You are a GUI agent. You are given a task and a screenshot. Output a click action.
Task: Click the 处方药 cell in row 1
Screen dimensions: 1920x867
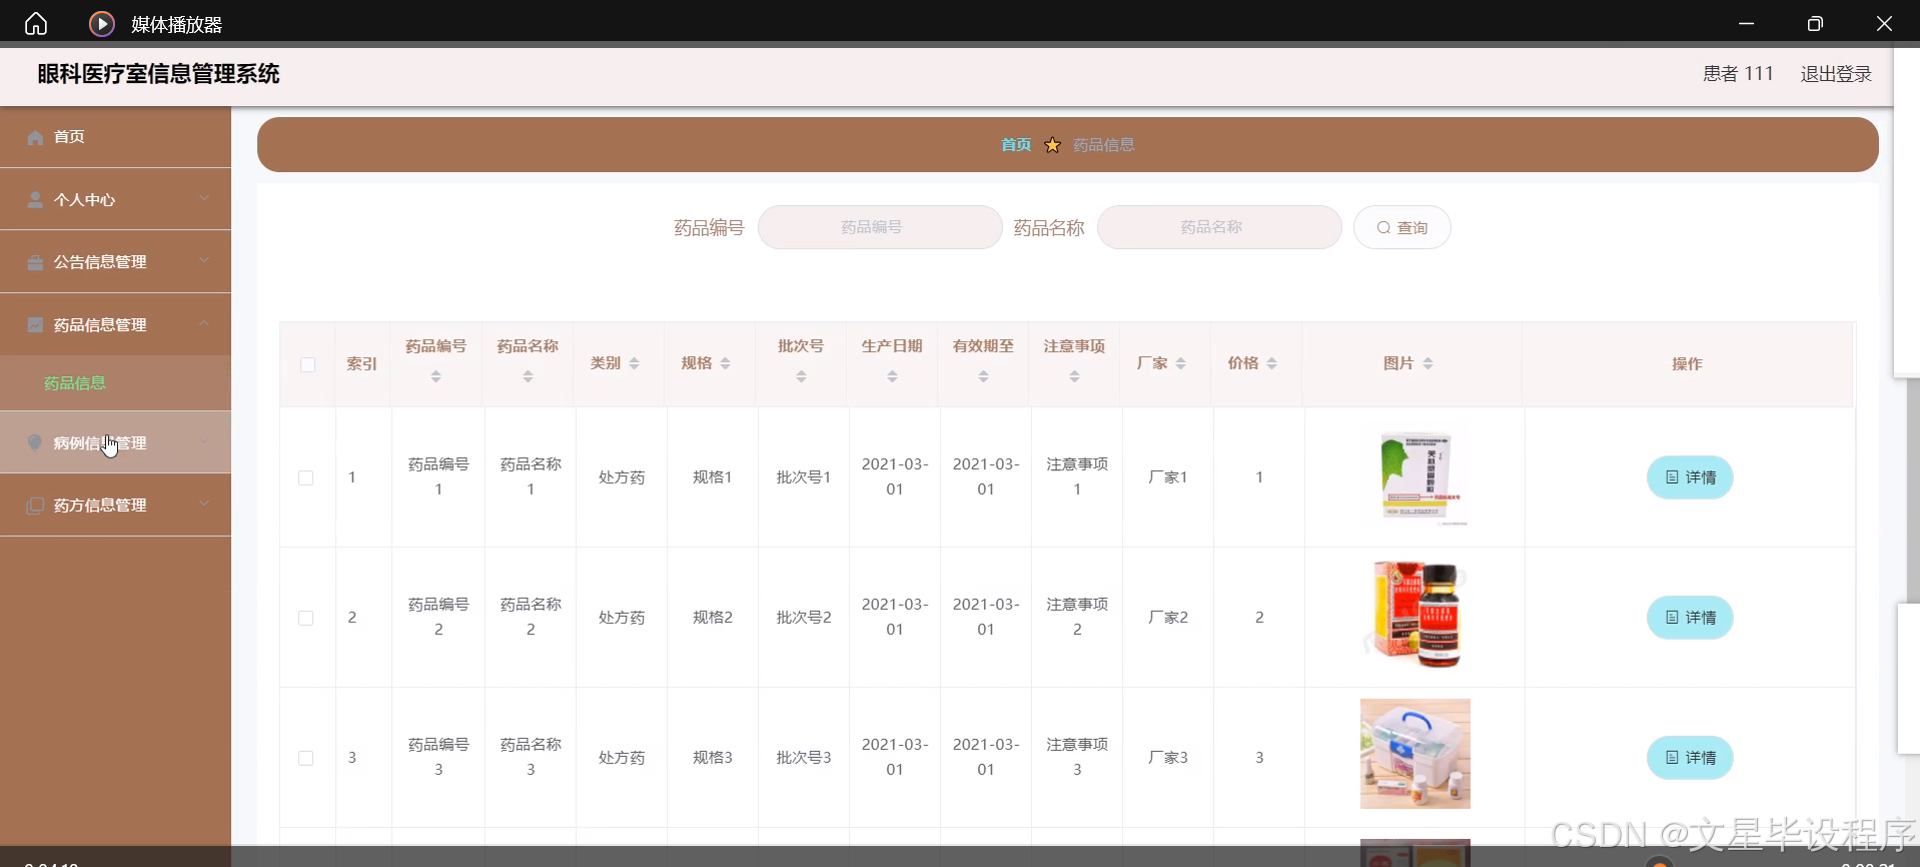click(x=622, y=478)
